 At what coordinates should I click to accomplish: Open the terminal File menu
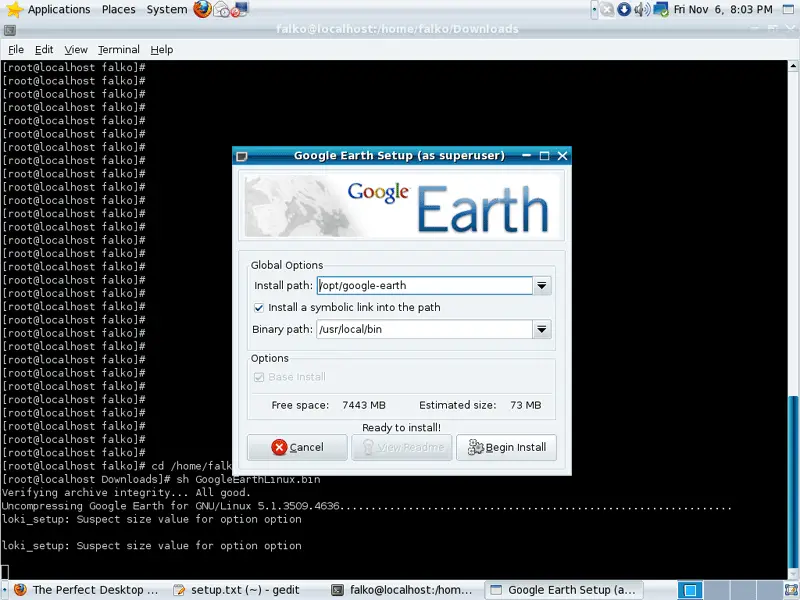16,49
